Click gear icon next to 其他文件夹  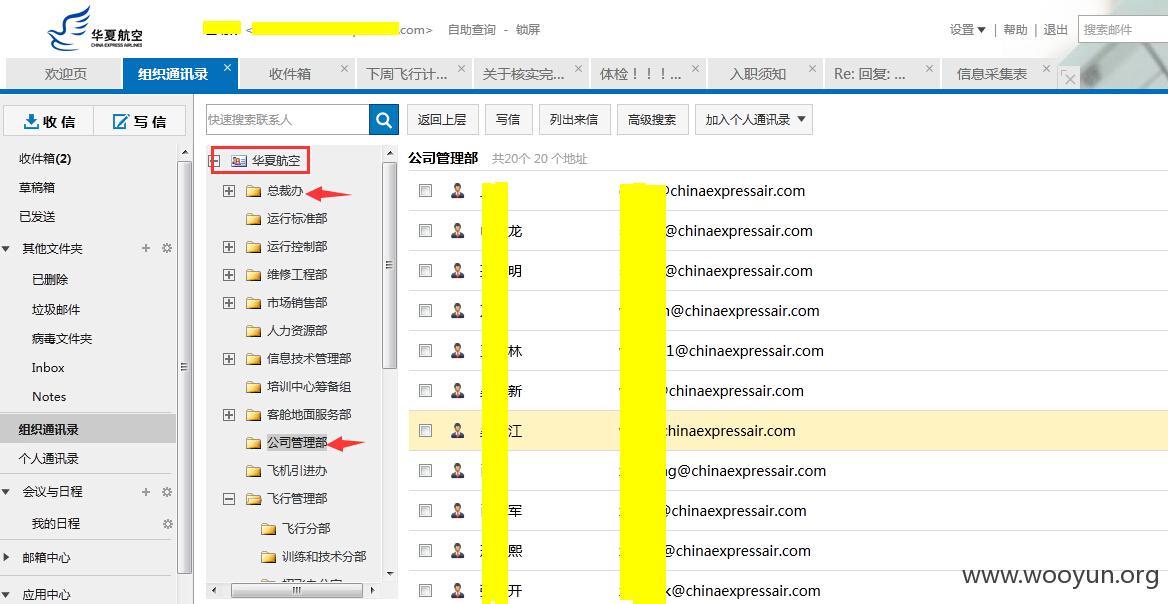[167, 248]
